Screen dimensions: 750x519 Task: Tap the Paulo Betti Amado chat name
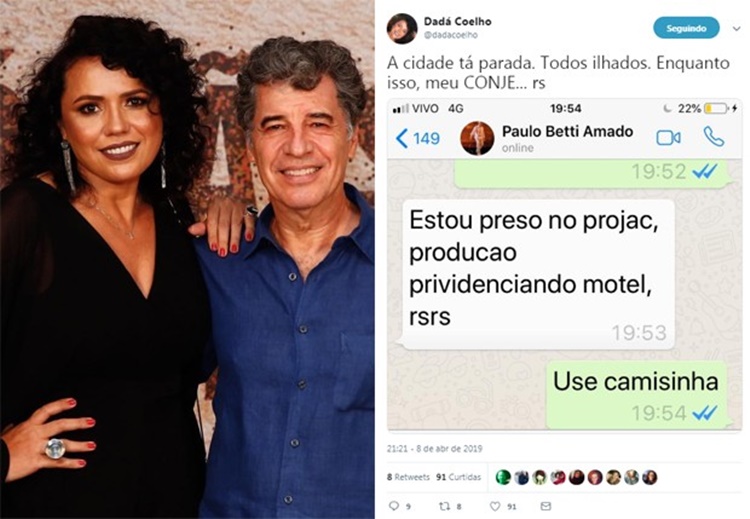click(x=567, y=132)
